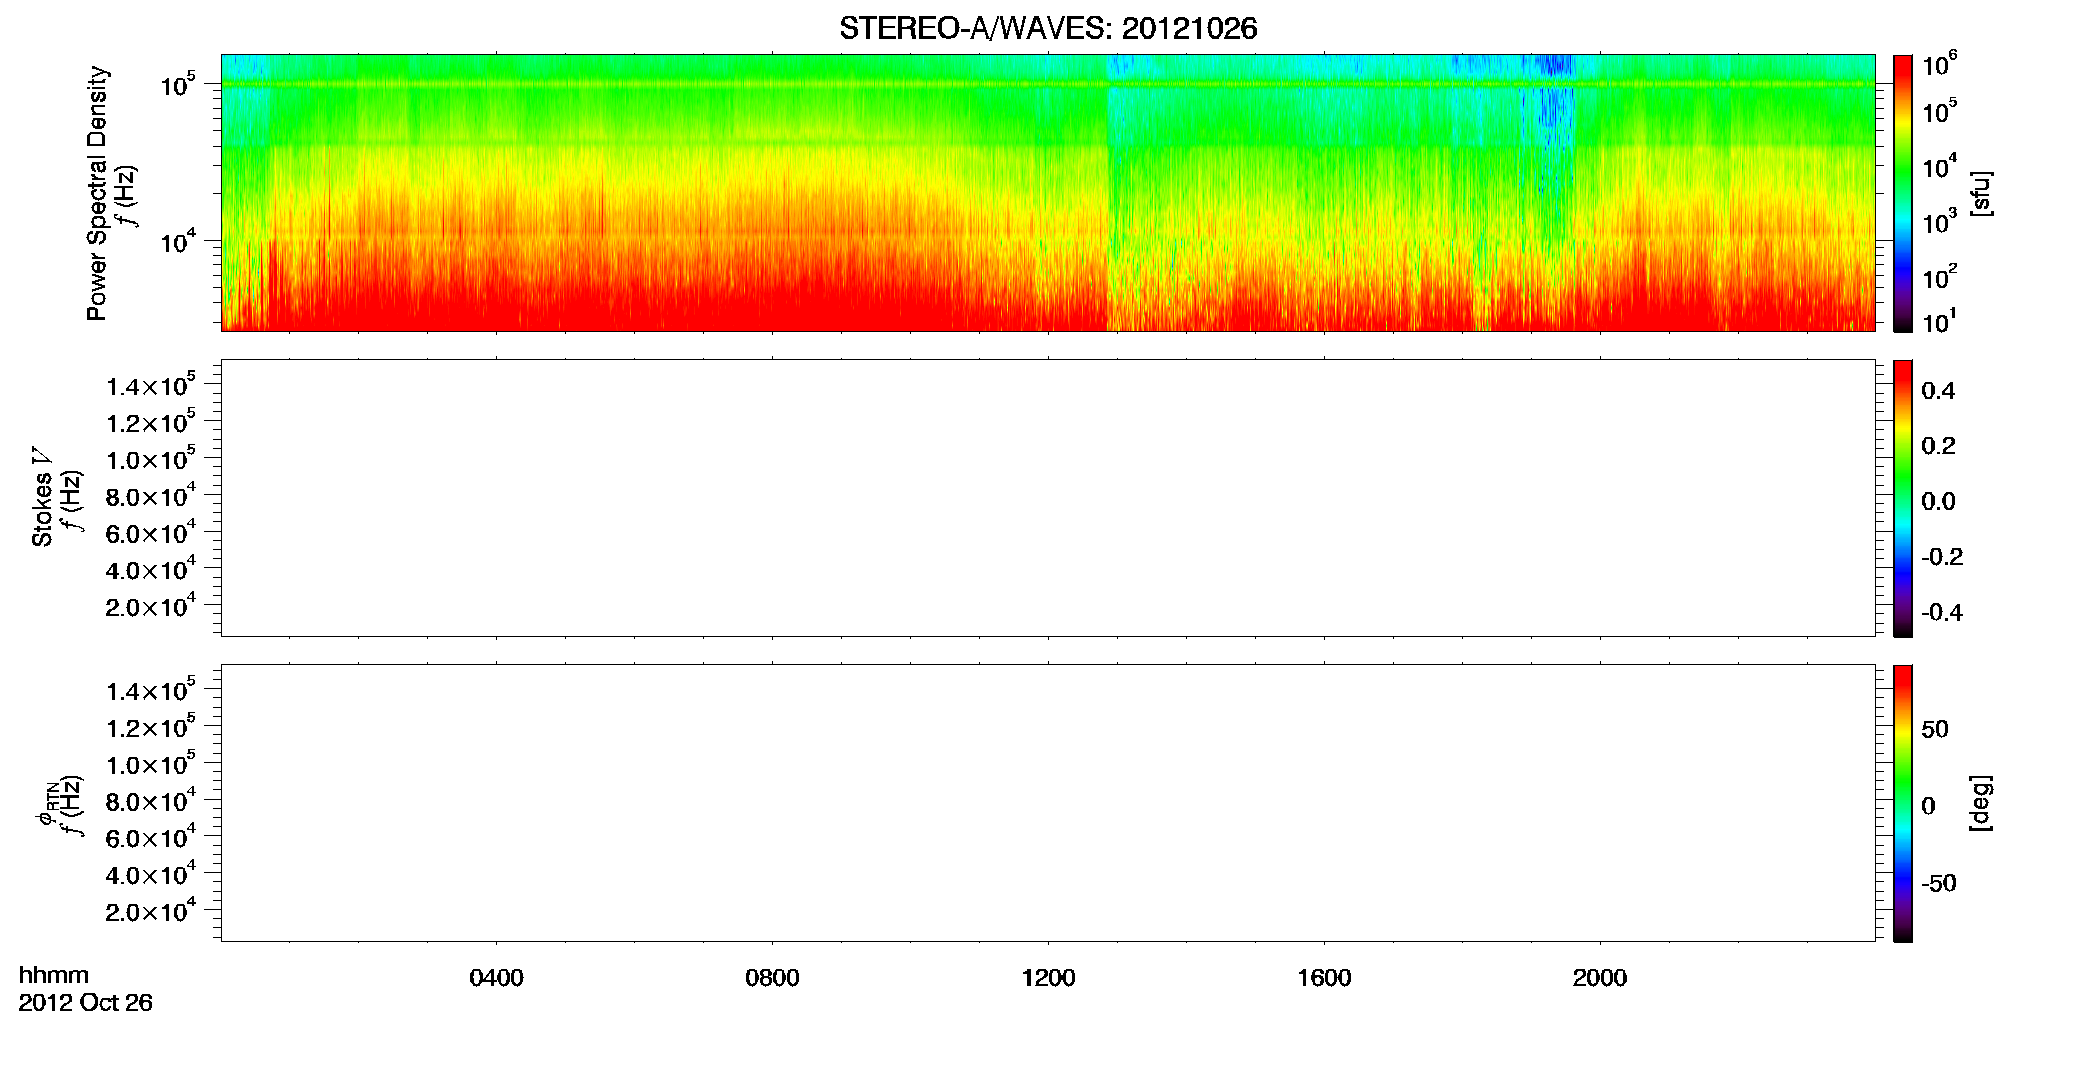This screenshot has width=2096, height=1080.
Task: Click inside the empty Stokes V panel
Action: pyautogui.click(x=1048, y=498)
